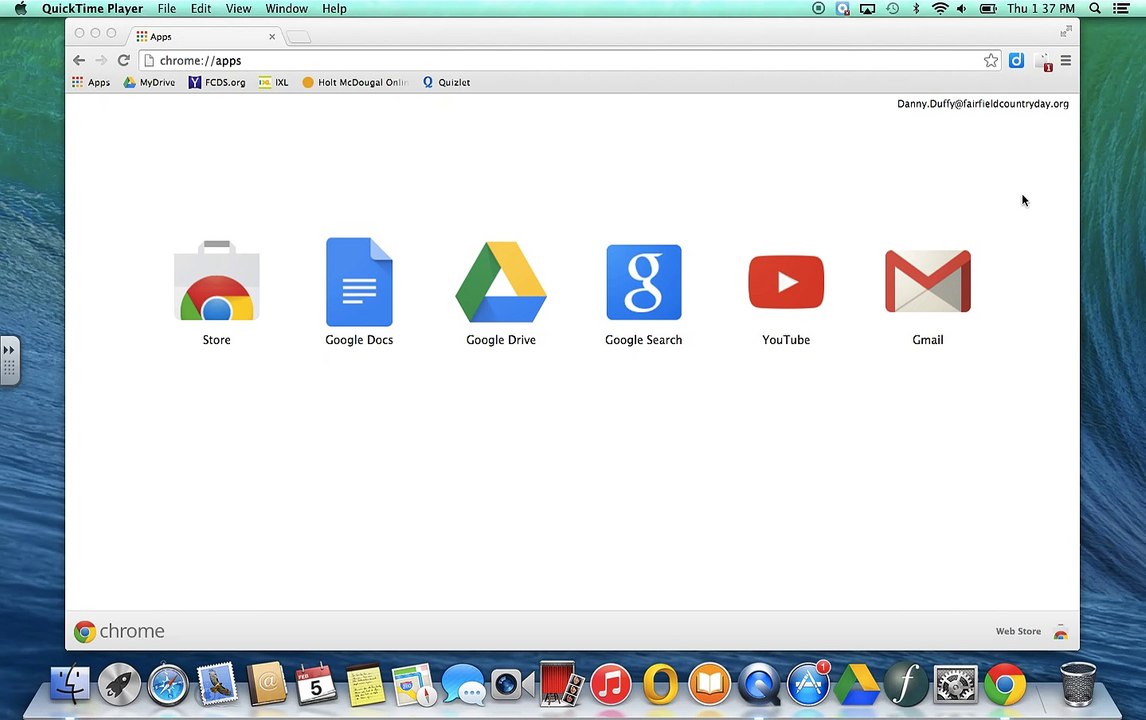Launch Safari from the Dock

pyautogui.click(x=168, y=685)
